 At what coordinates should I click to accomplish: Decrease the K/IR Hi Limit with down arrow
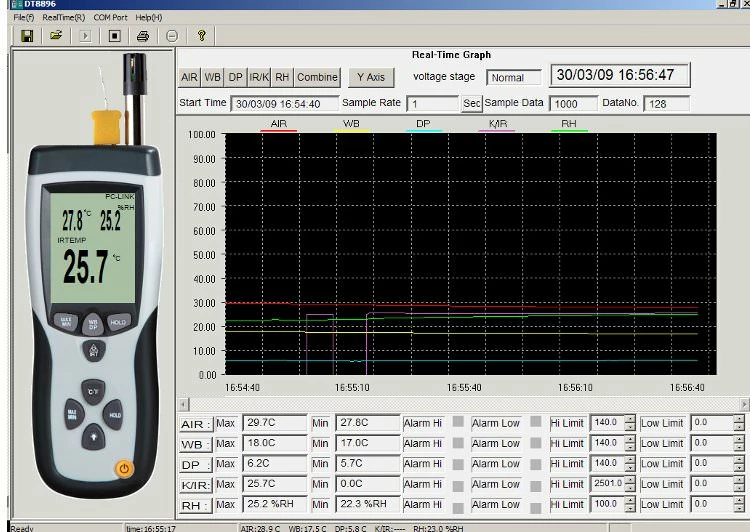pyautogui.click(x=629, y=488)
